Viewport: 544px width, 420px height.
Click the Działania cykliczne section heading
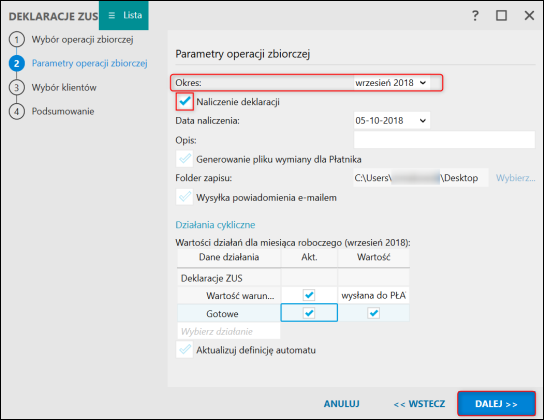[215, 225]
